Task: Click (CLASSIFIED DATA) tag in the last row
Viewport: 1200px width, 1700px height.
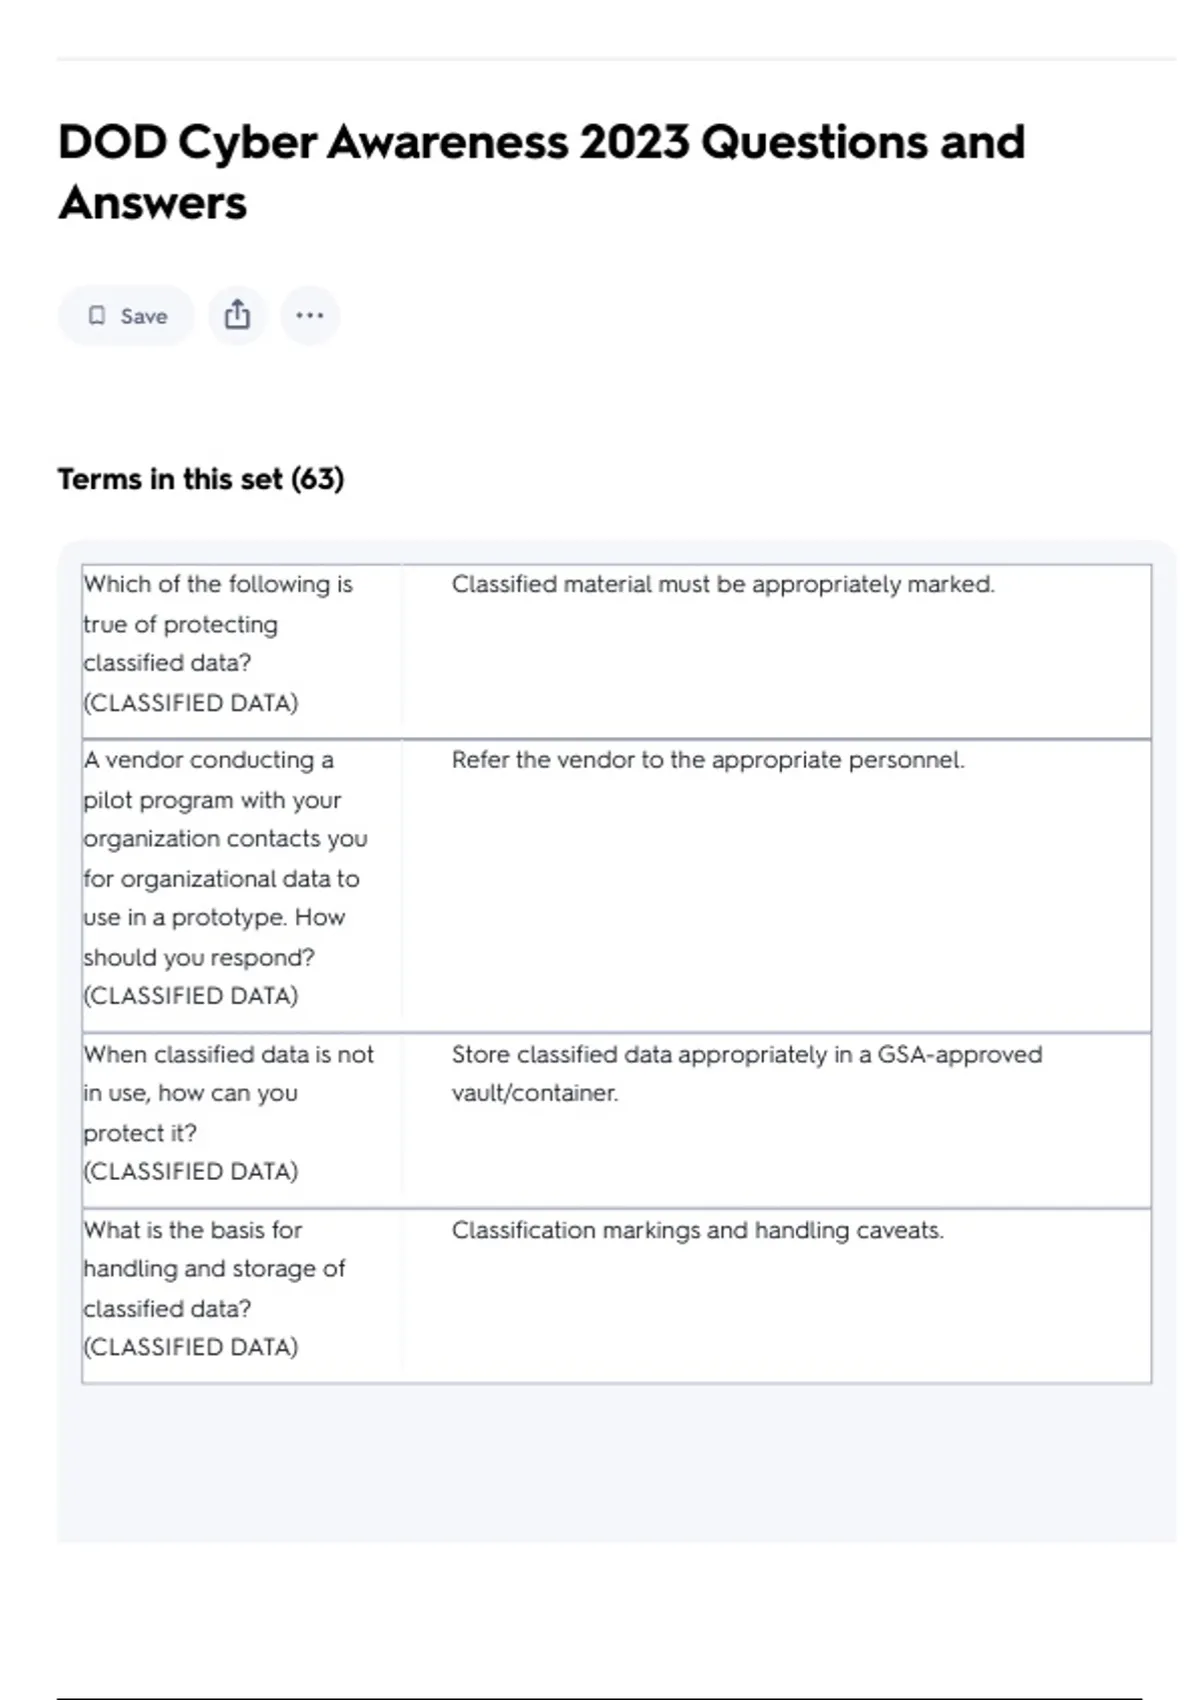Action: pos(191,1347)
